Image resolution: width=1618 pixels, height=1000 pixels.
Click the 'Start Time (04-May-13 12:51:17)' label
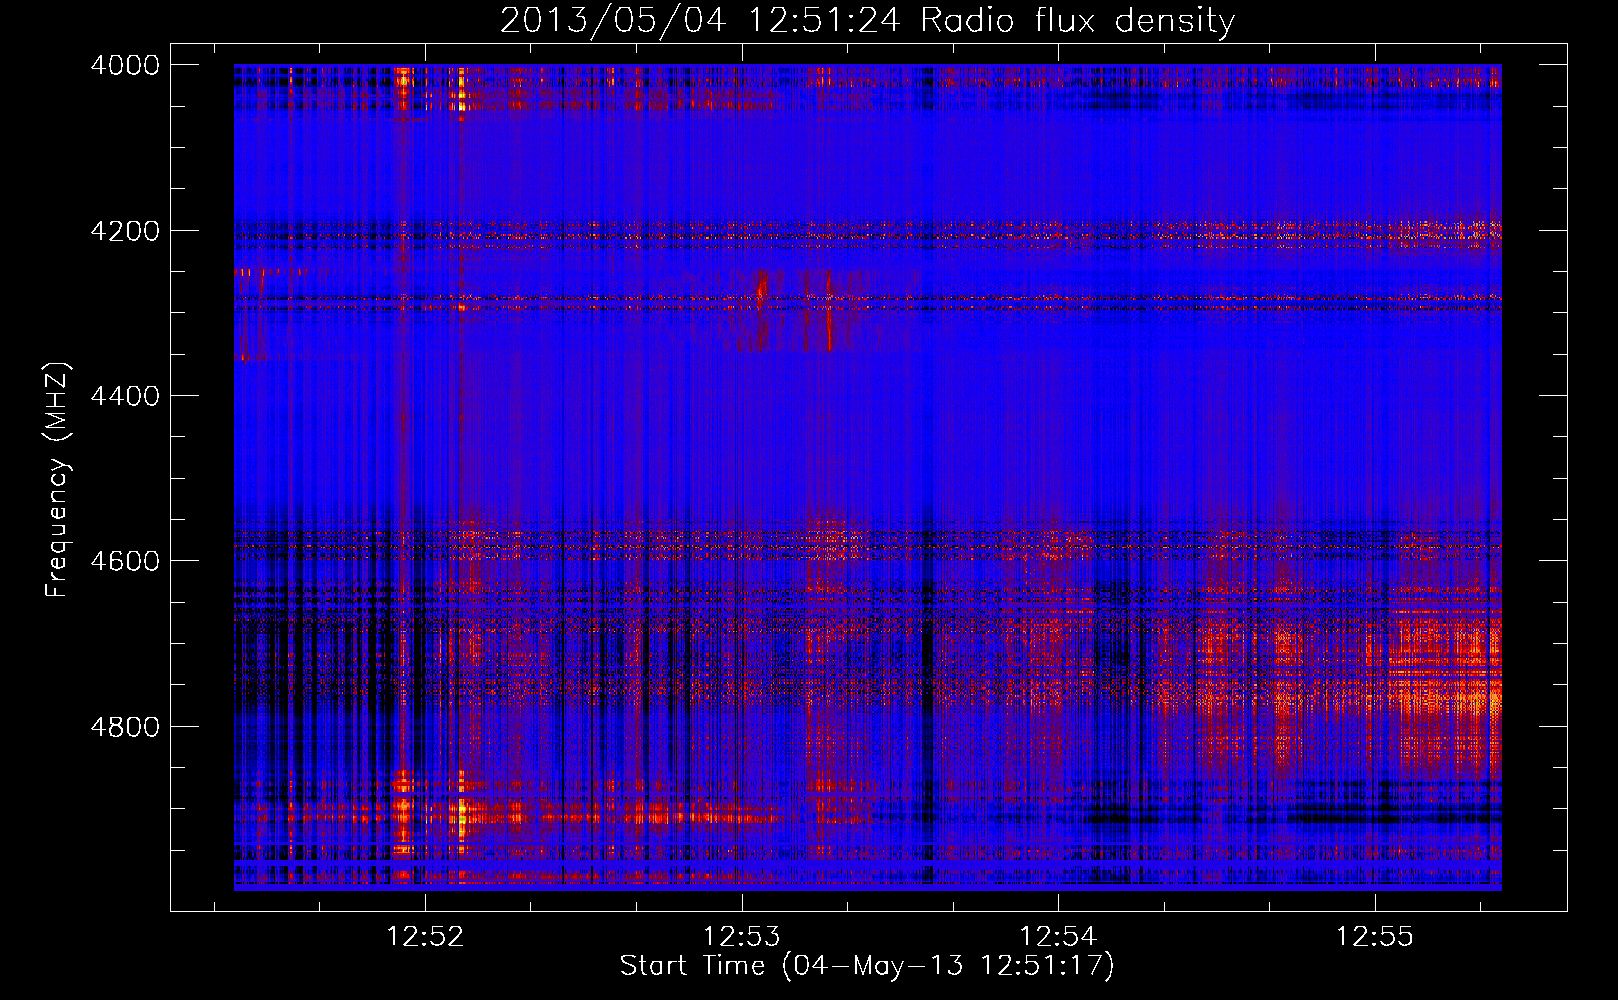(867, 966)
